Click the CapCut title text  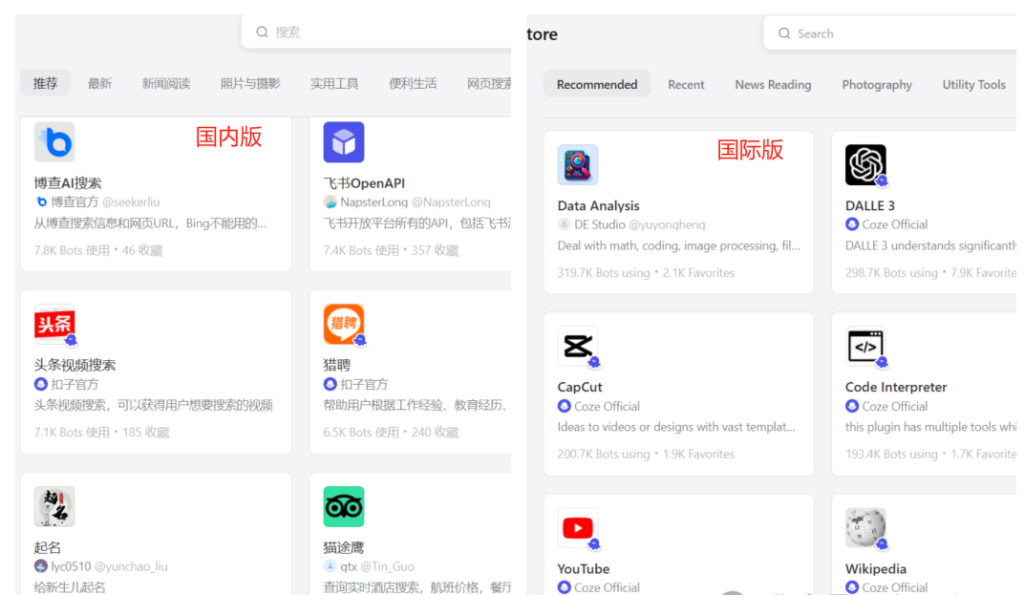(579, 387)
